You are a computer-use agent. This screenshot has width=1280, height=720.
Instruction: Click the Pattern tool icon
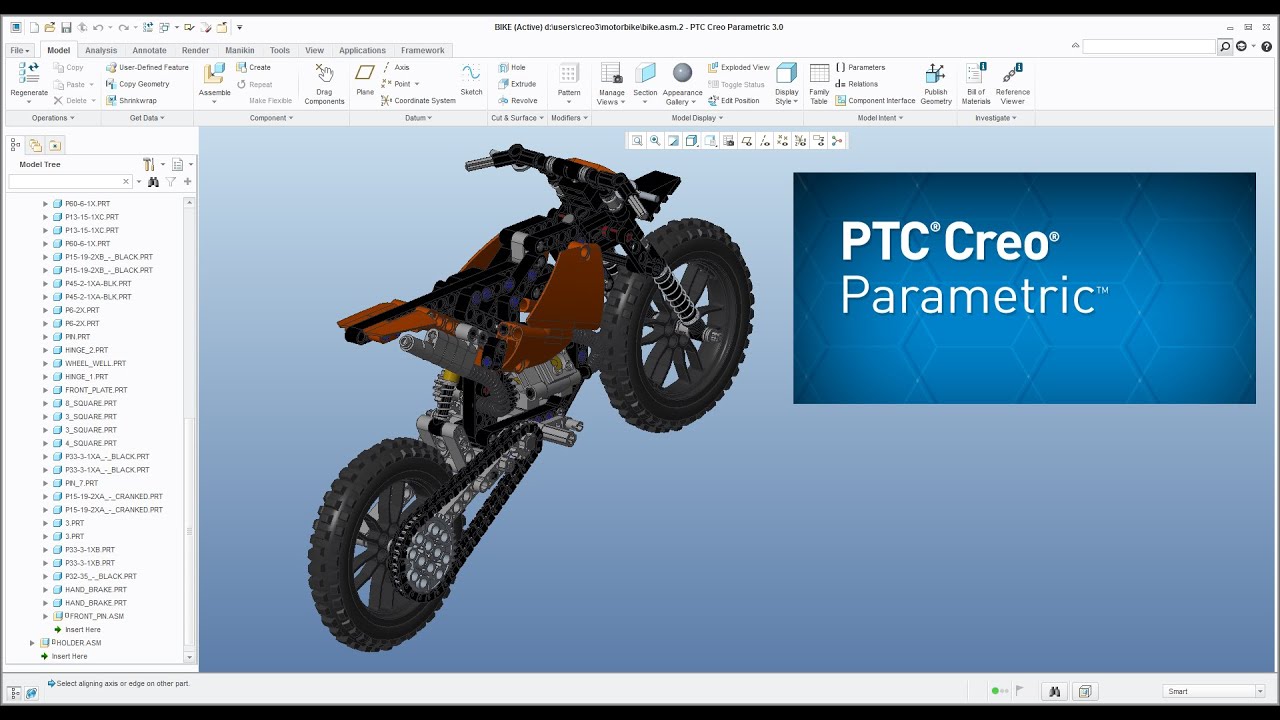pos(569,74)
